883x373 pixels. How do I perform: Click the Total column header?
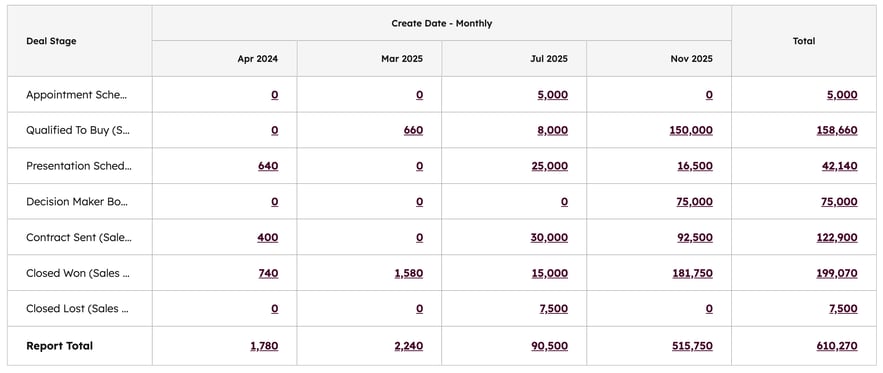(804, 41)
